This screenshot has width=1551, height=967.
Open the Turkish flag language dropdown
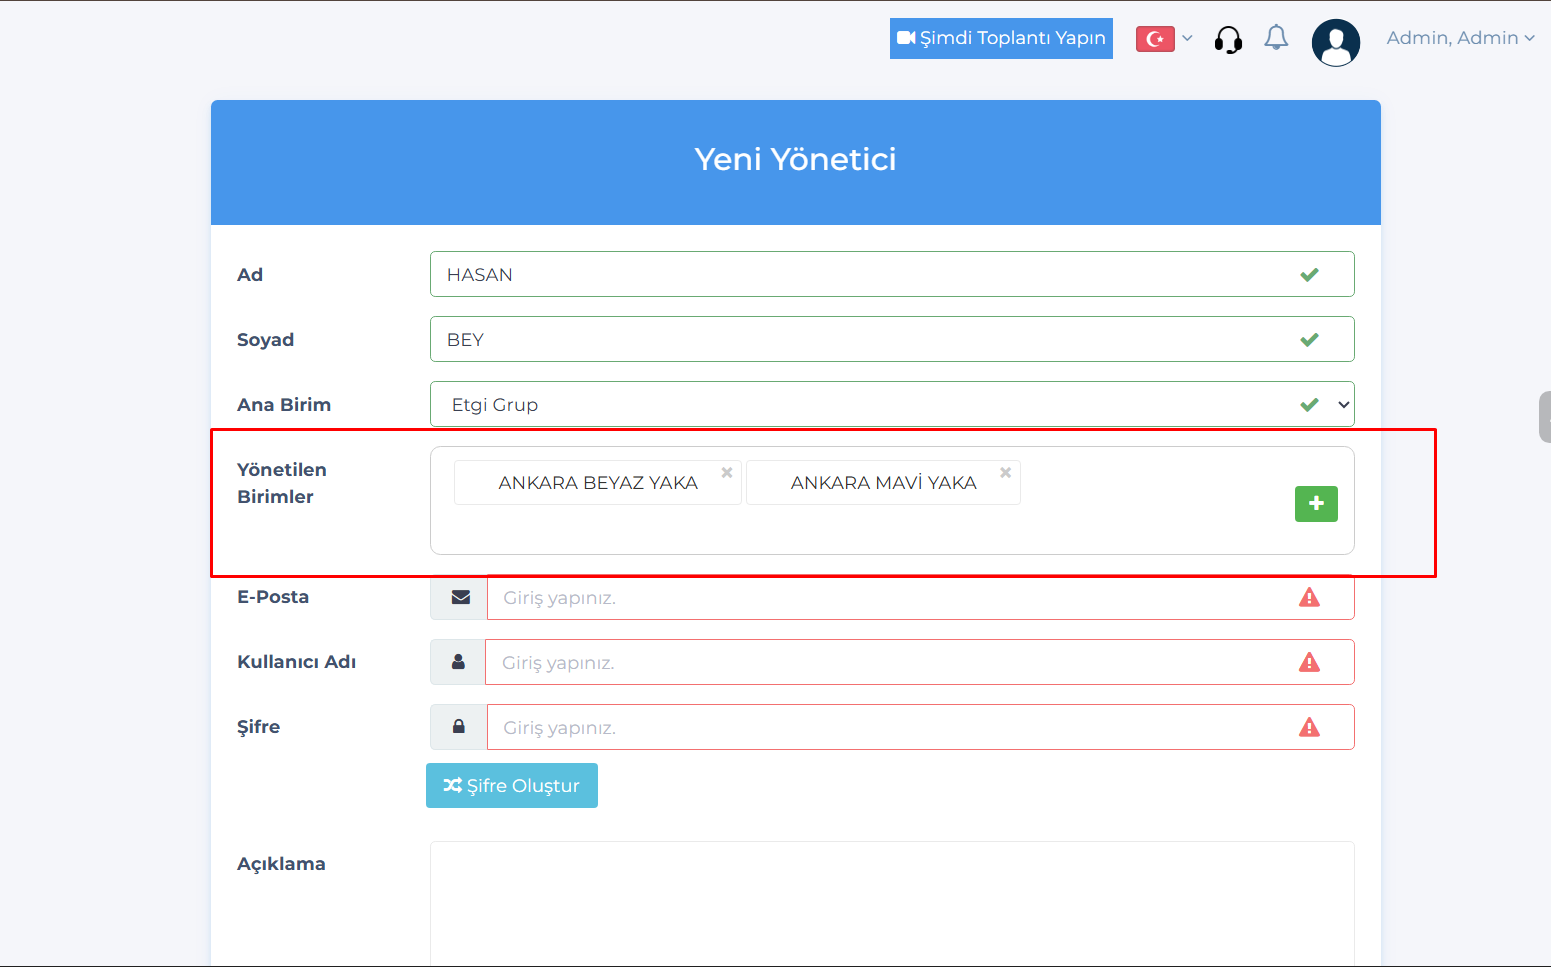[1164, 39]
